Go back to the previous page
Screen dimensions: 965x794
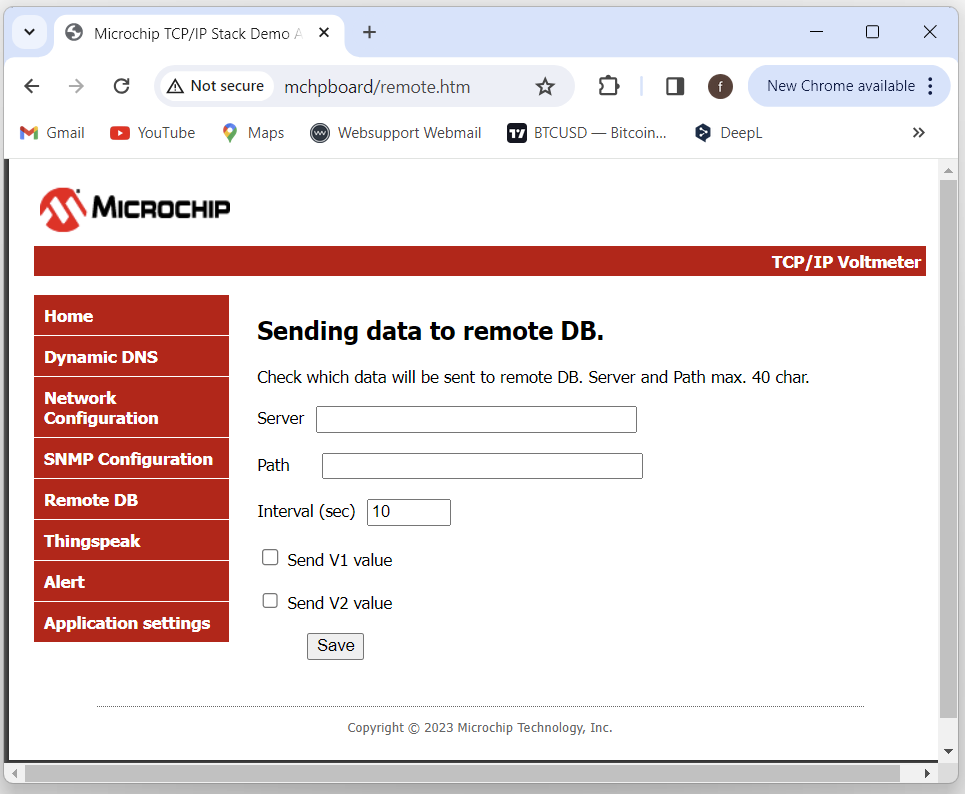(x=31, y=86)
